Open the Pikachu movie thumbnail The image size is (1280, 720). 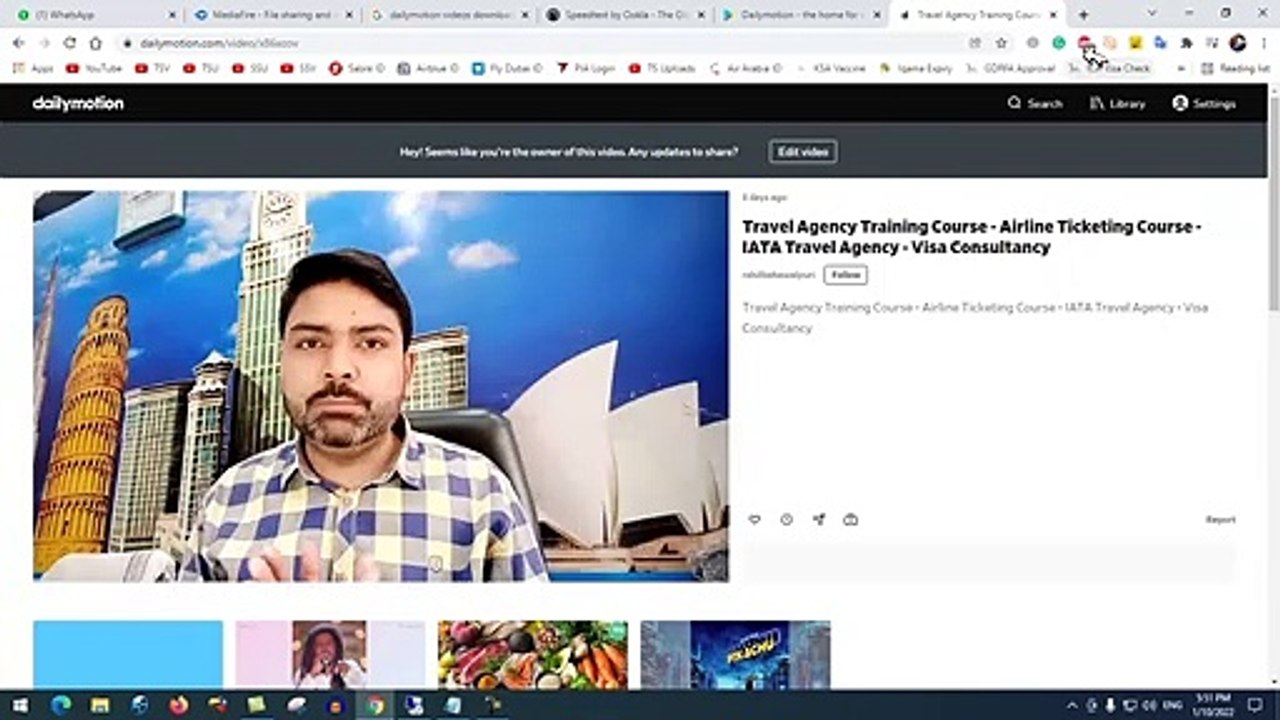coord(735,655)
